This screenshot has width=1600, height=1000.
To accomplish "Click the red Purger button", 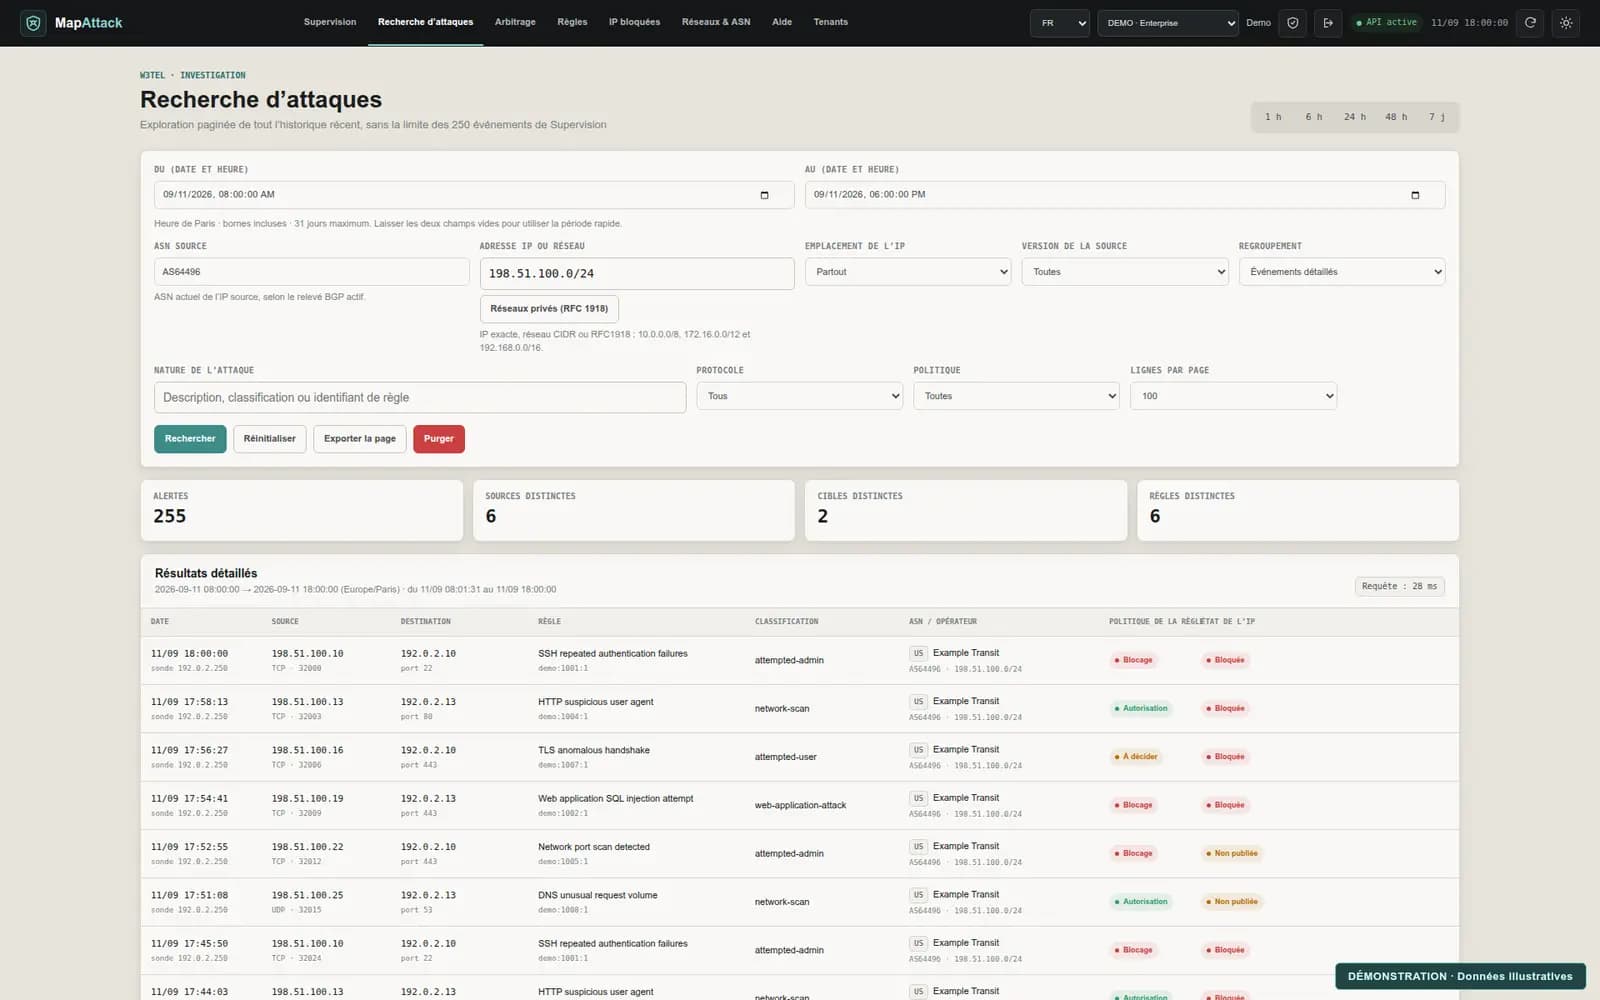I will click(439, 439).
